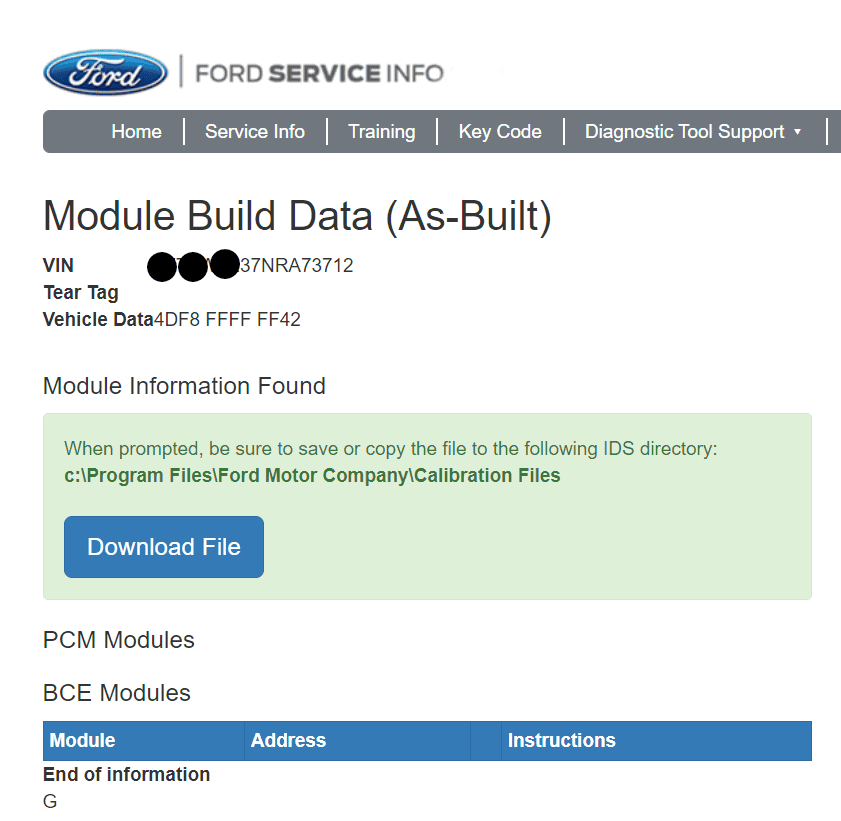The width and height of the screenshot is (841, 821).
Task: Click the Module Build Data (As-Built) heading
Action: (297, 216)
